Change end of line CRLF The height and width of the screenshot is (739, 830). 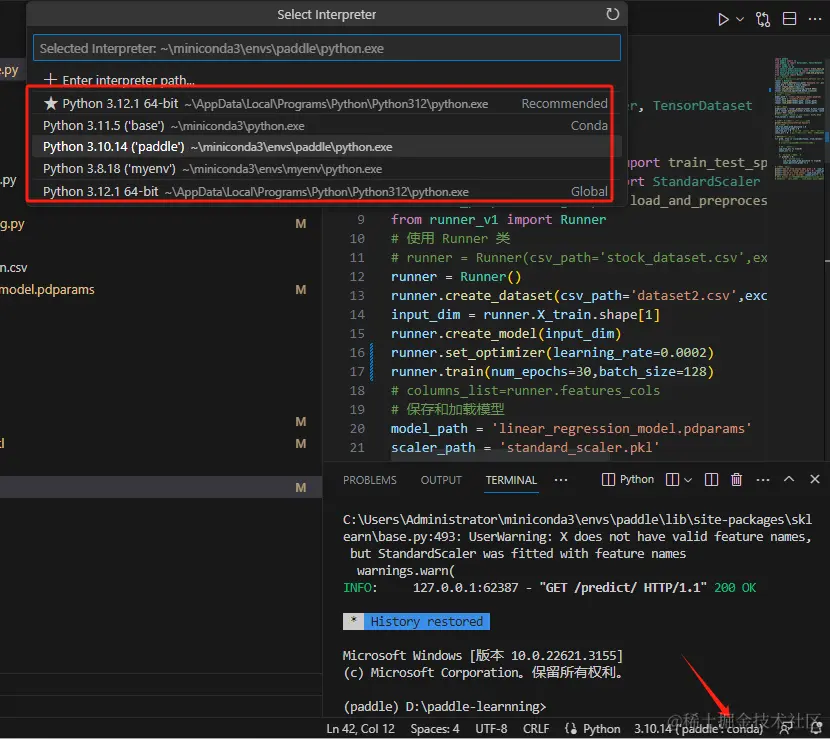tap(536, 729)
